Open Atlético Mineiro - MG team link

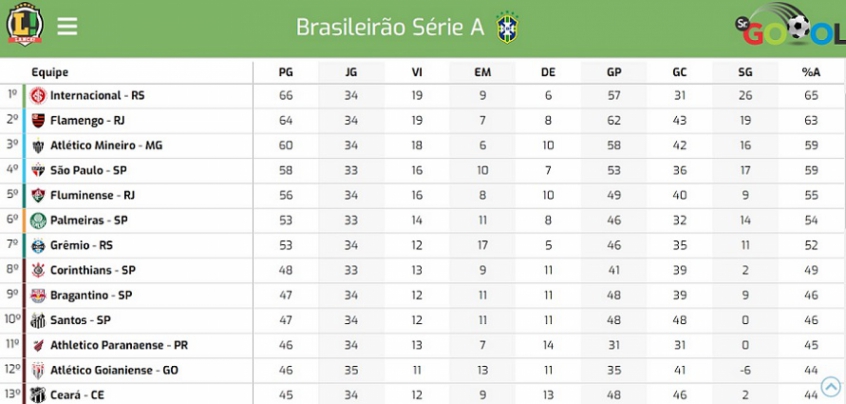coord(106,146)
